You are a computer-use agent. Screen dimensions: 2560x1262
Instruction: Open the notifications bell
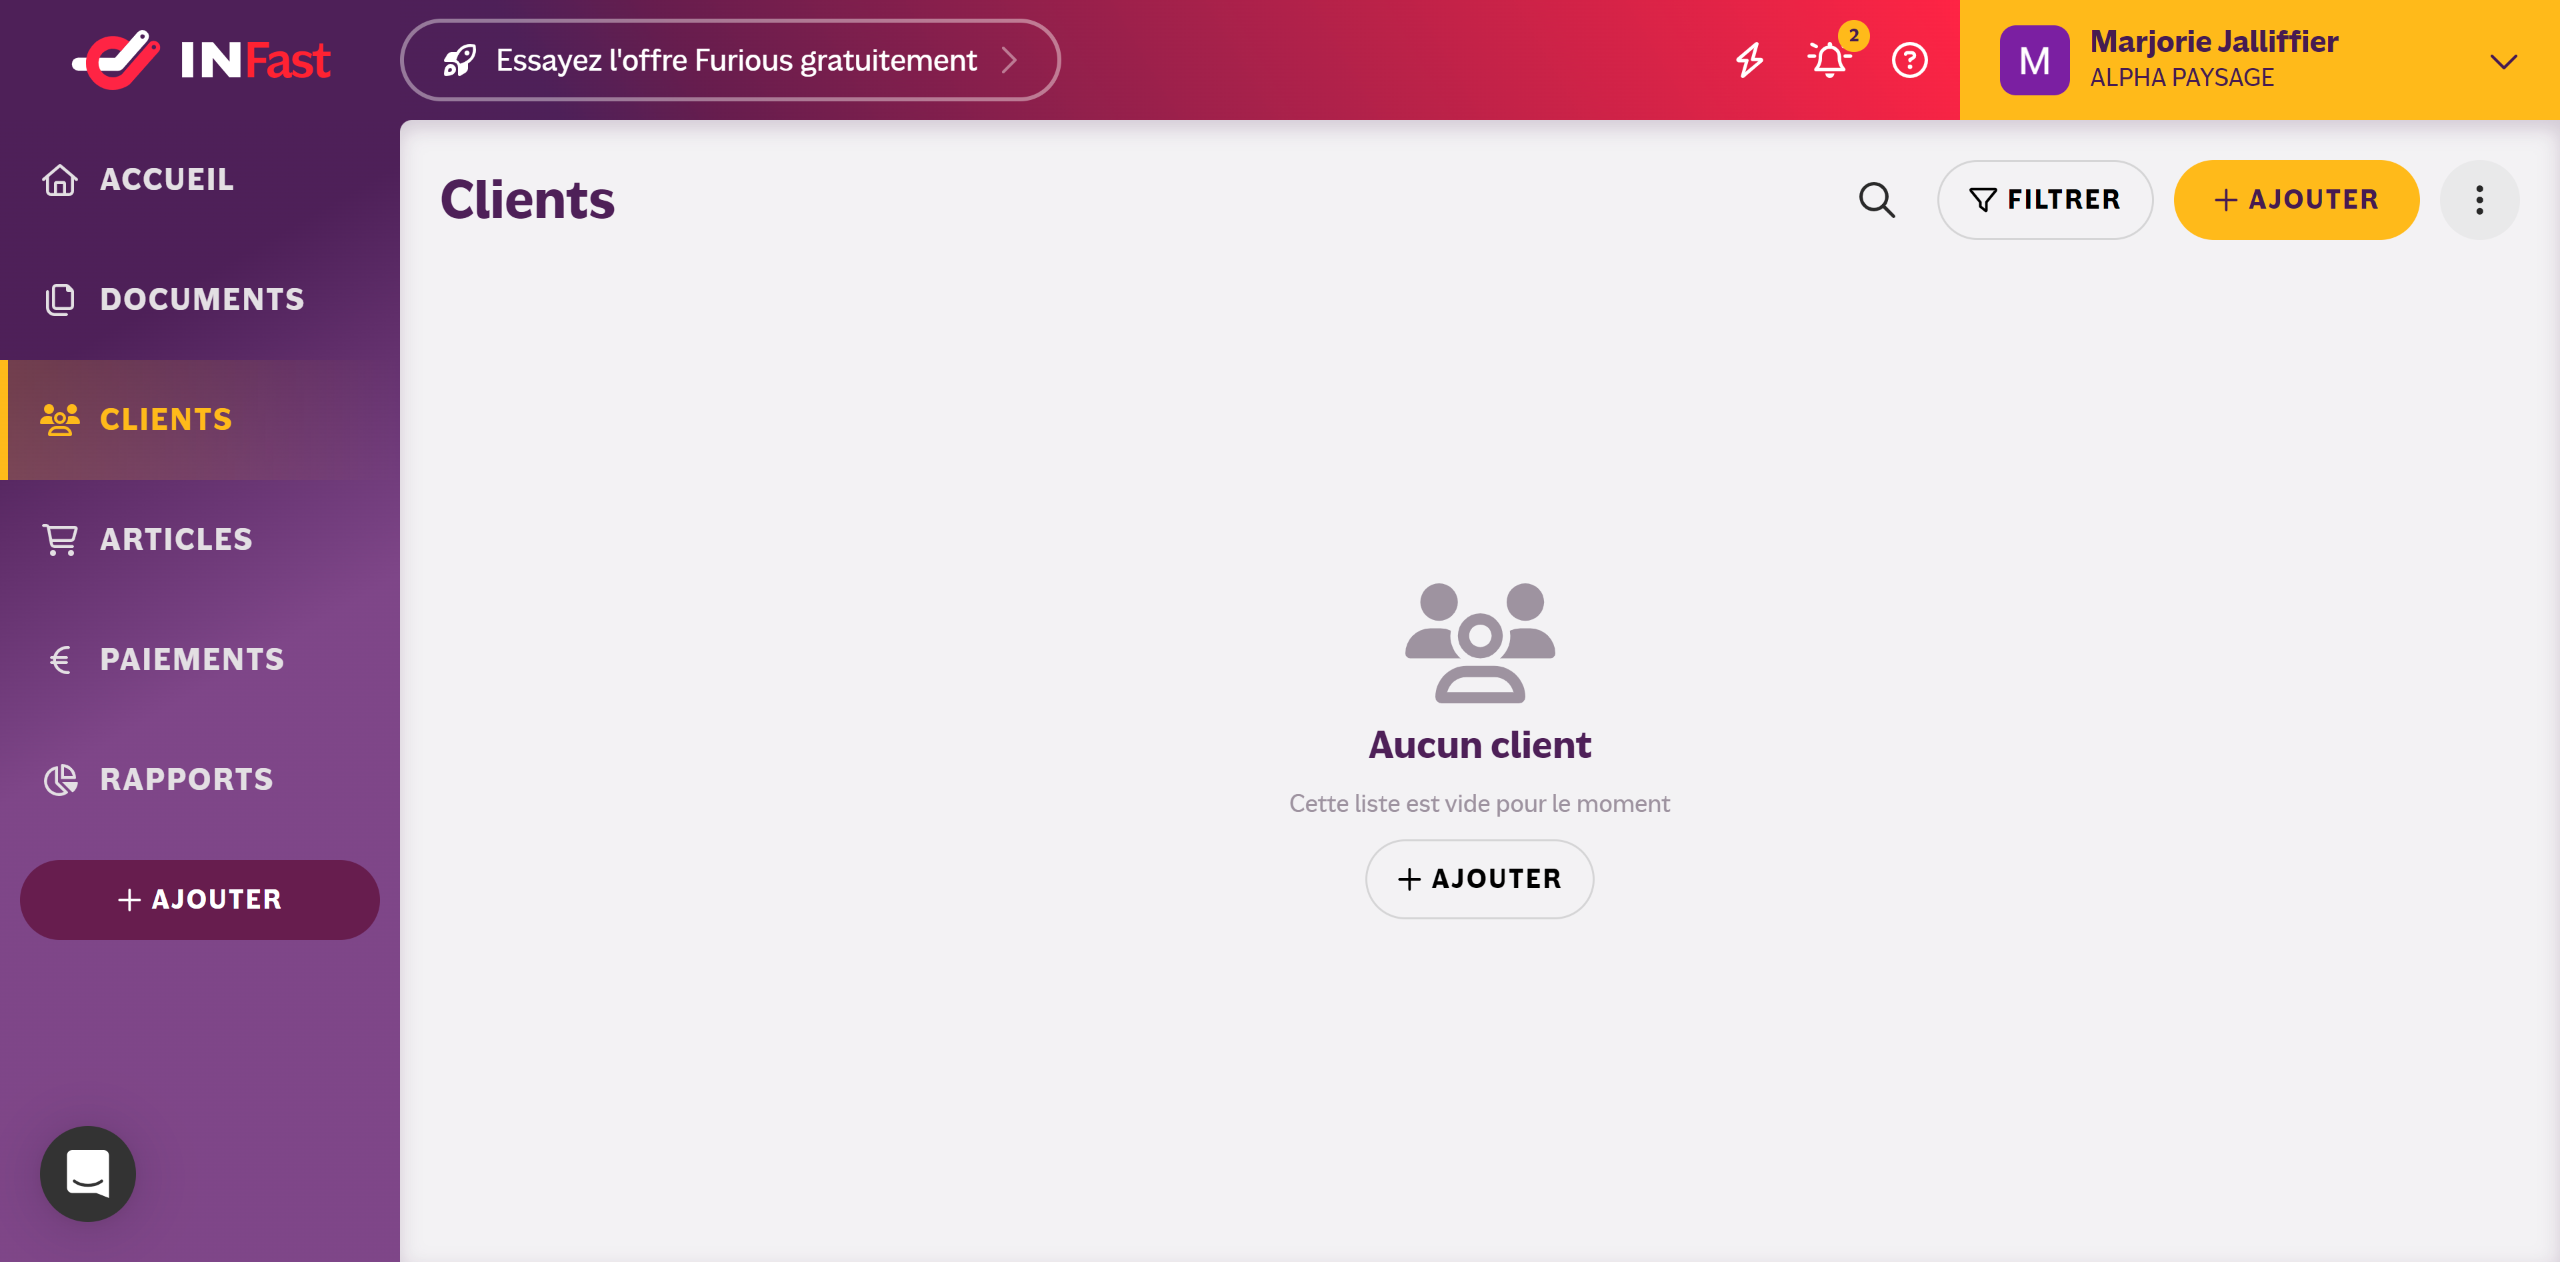[1829, 60]
